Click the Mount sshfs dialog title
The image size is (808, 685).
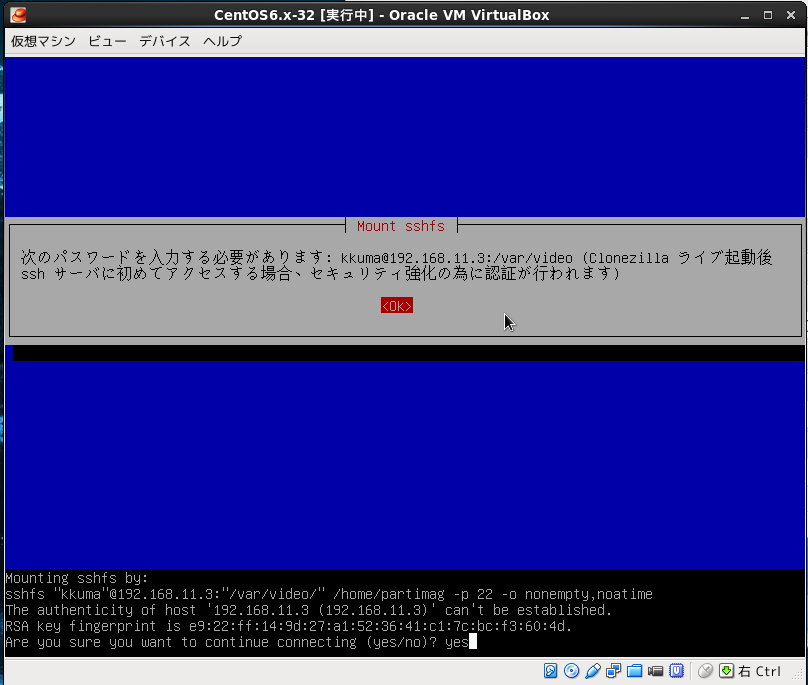(400, 226)
